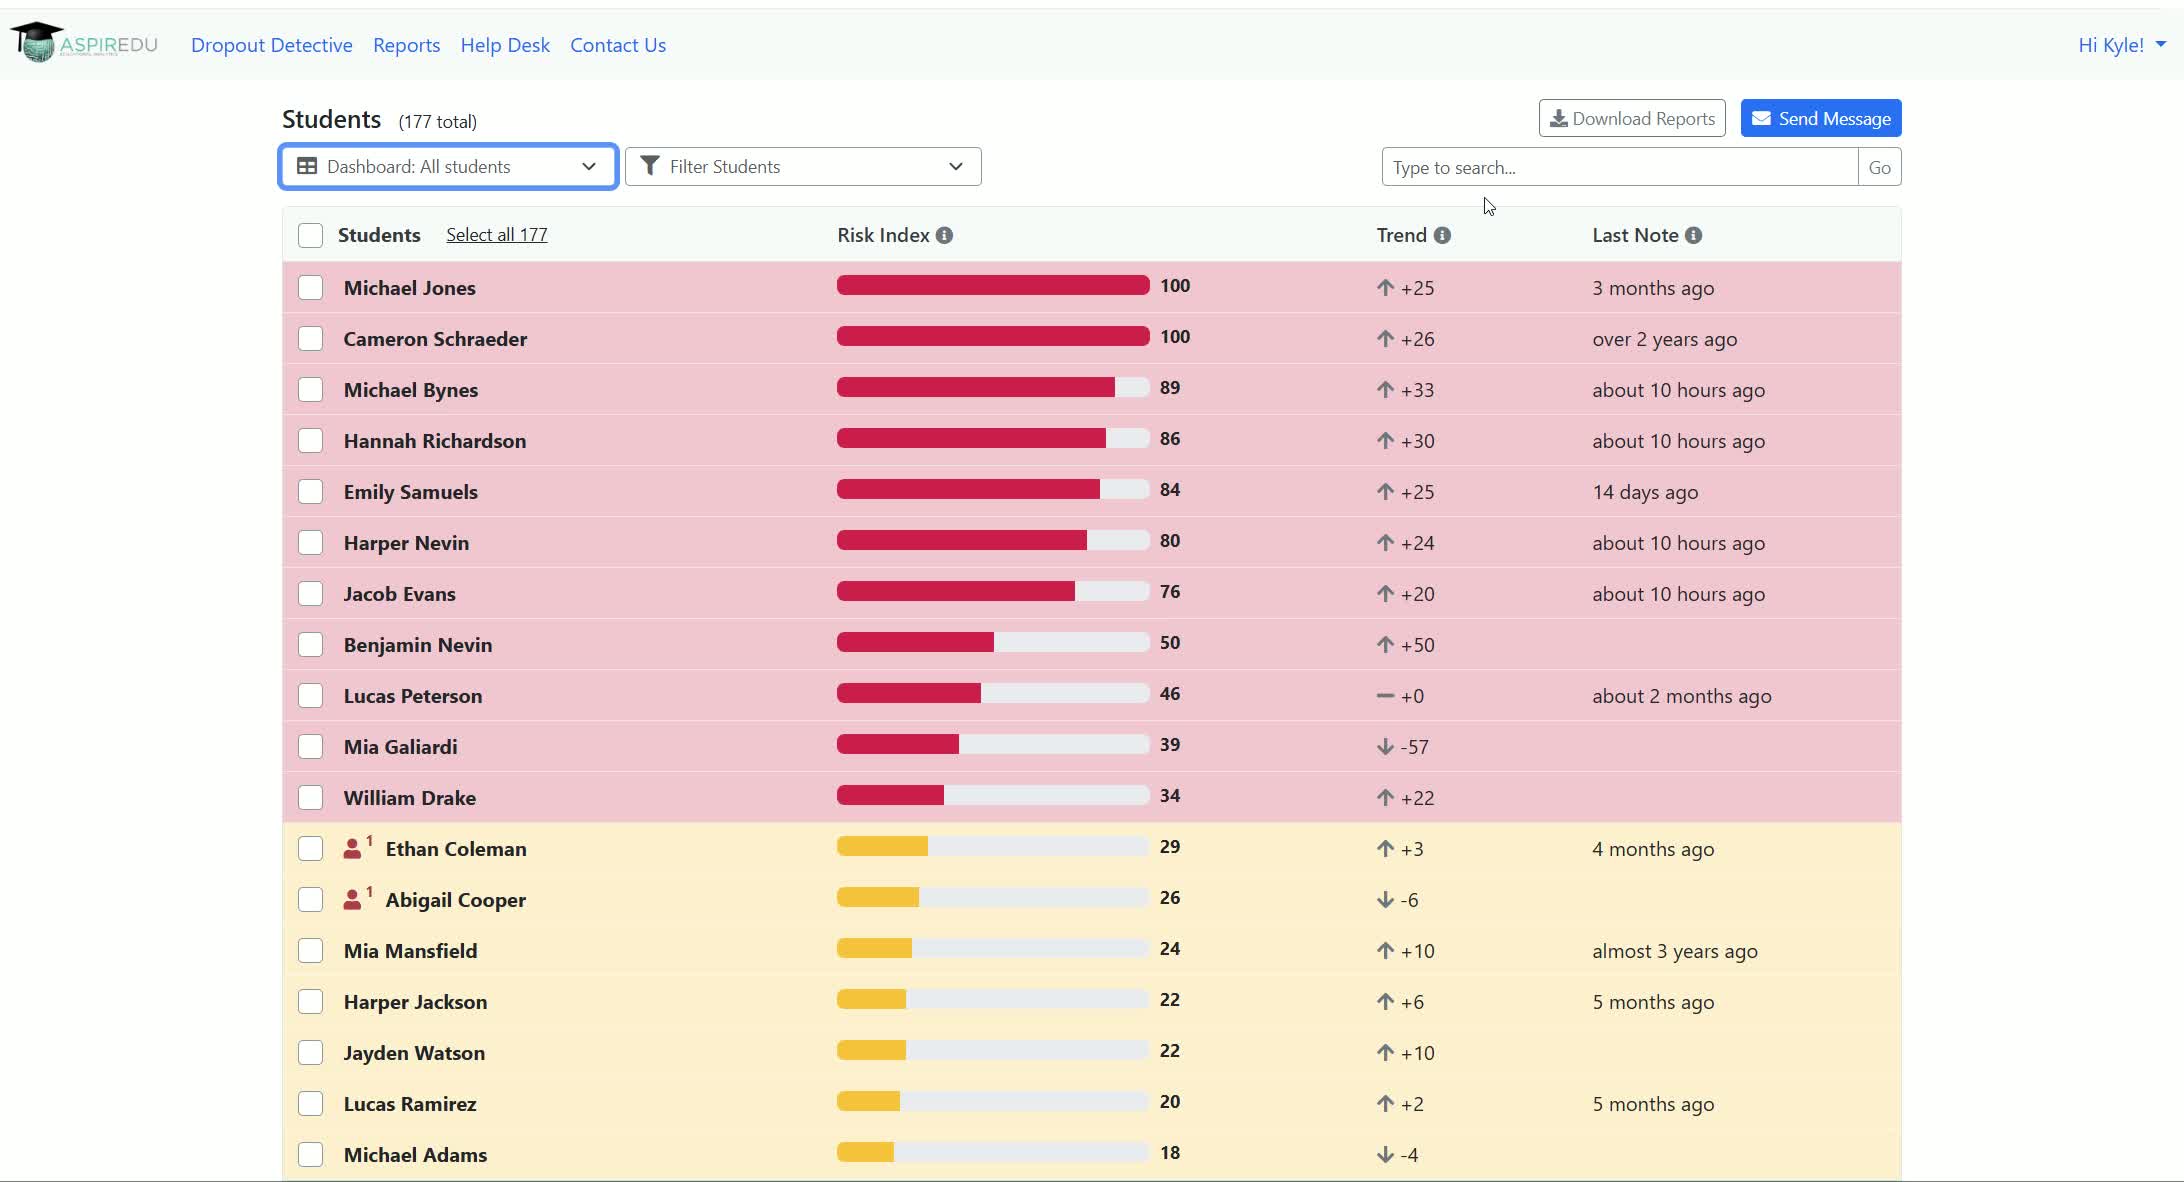Click Emily Samuels's "14 days ago" note
2184x1182 pixels.
1645,492
